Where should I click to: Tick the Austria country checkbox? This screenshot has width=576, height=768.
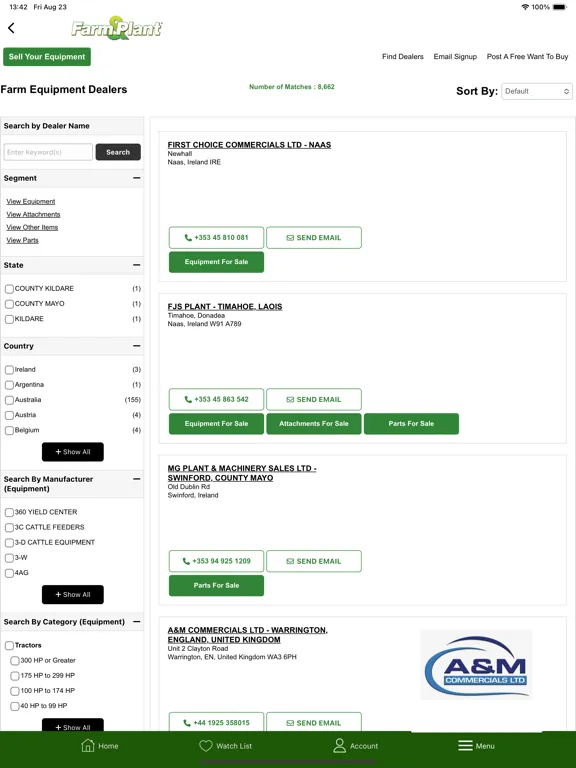pos(9,415)
